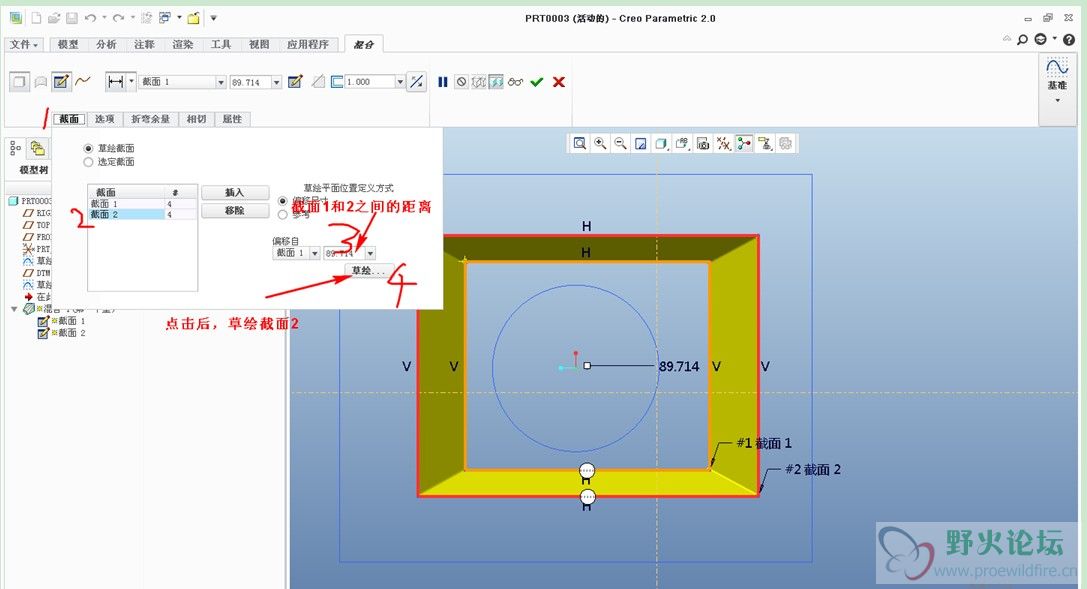Click the Remove section button

pos(235,211)
